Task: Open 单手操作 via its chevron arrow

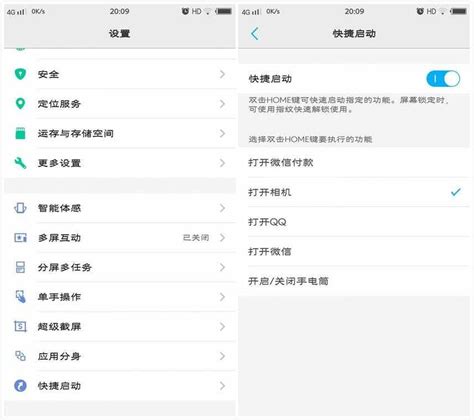Action: 222,297
